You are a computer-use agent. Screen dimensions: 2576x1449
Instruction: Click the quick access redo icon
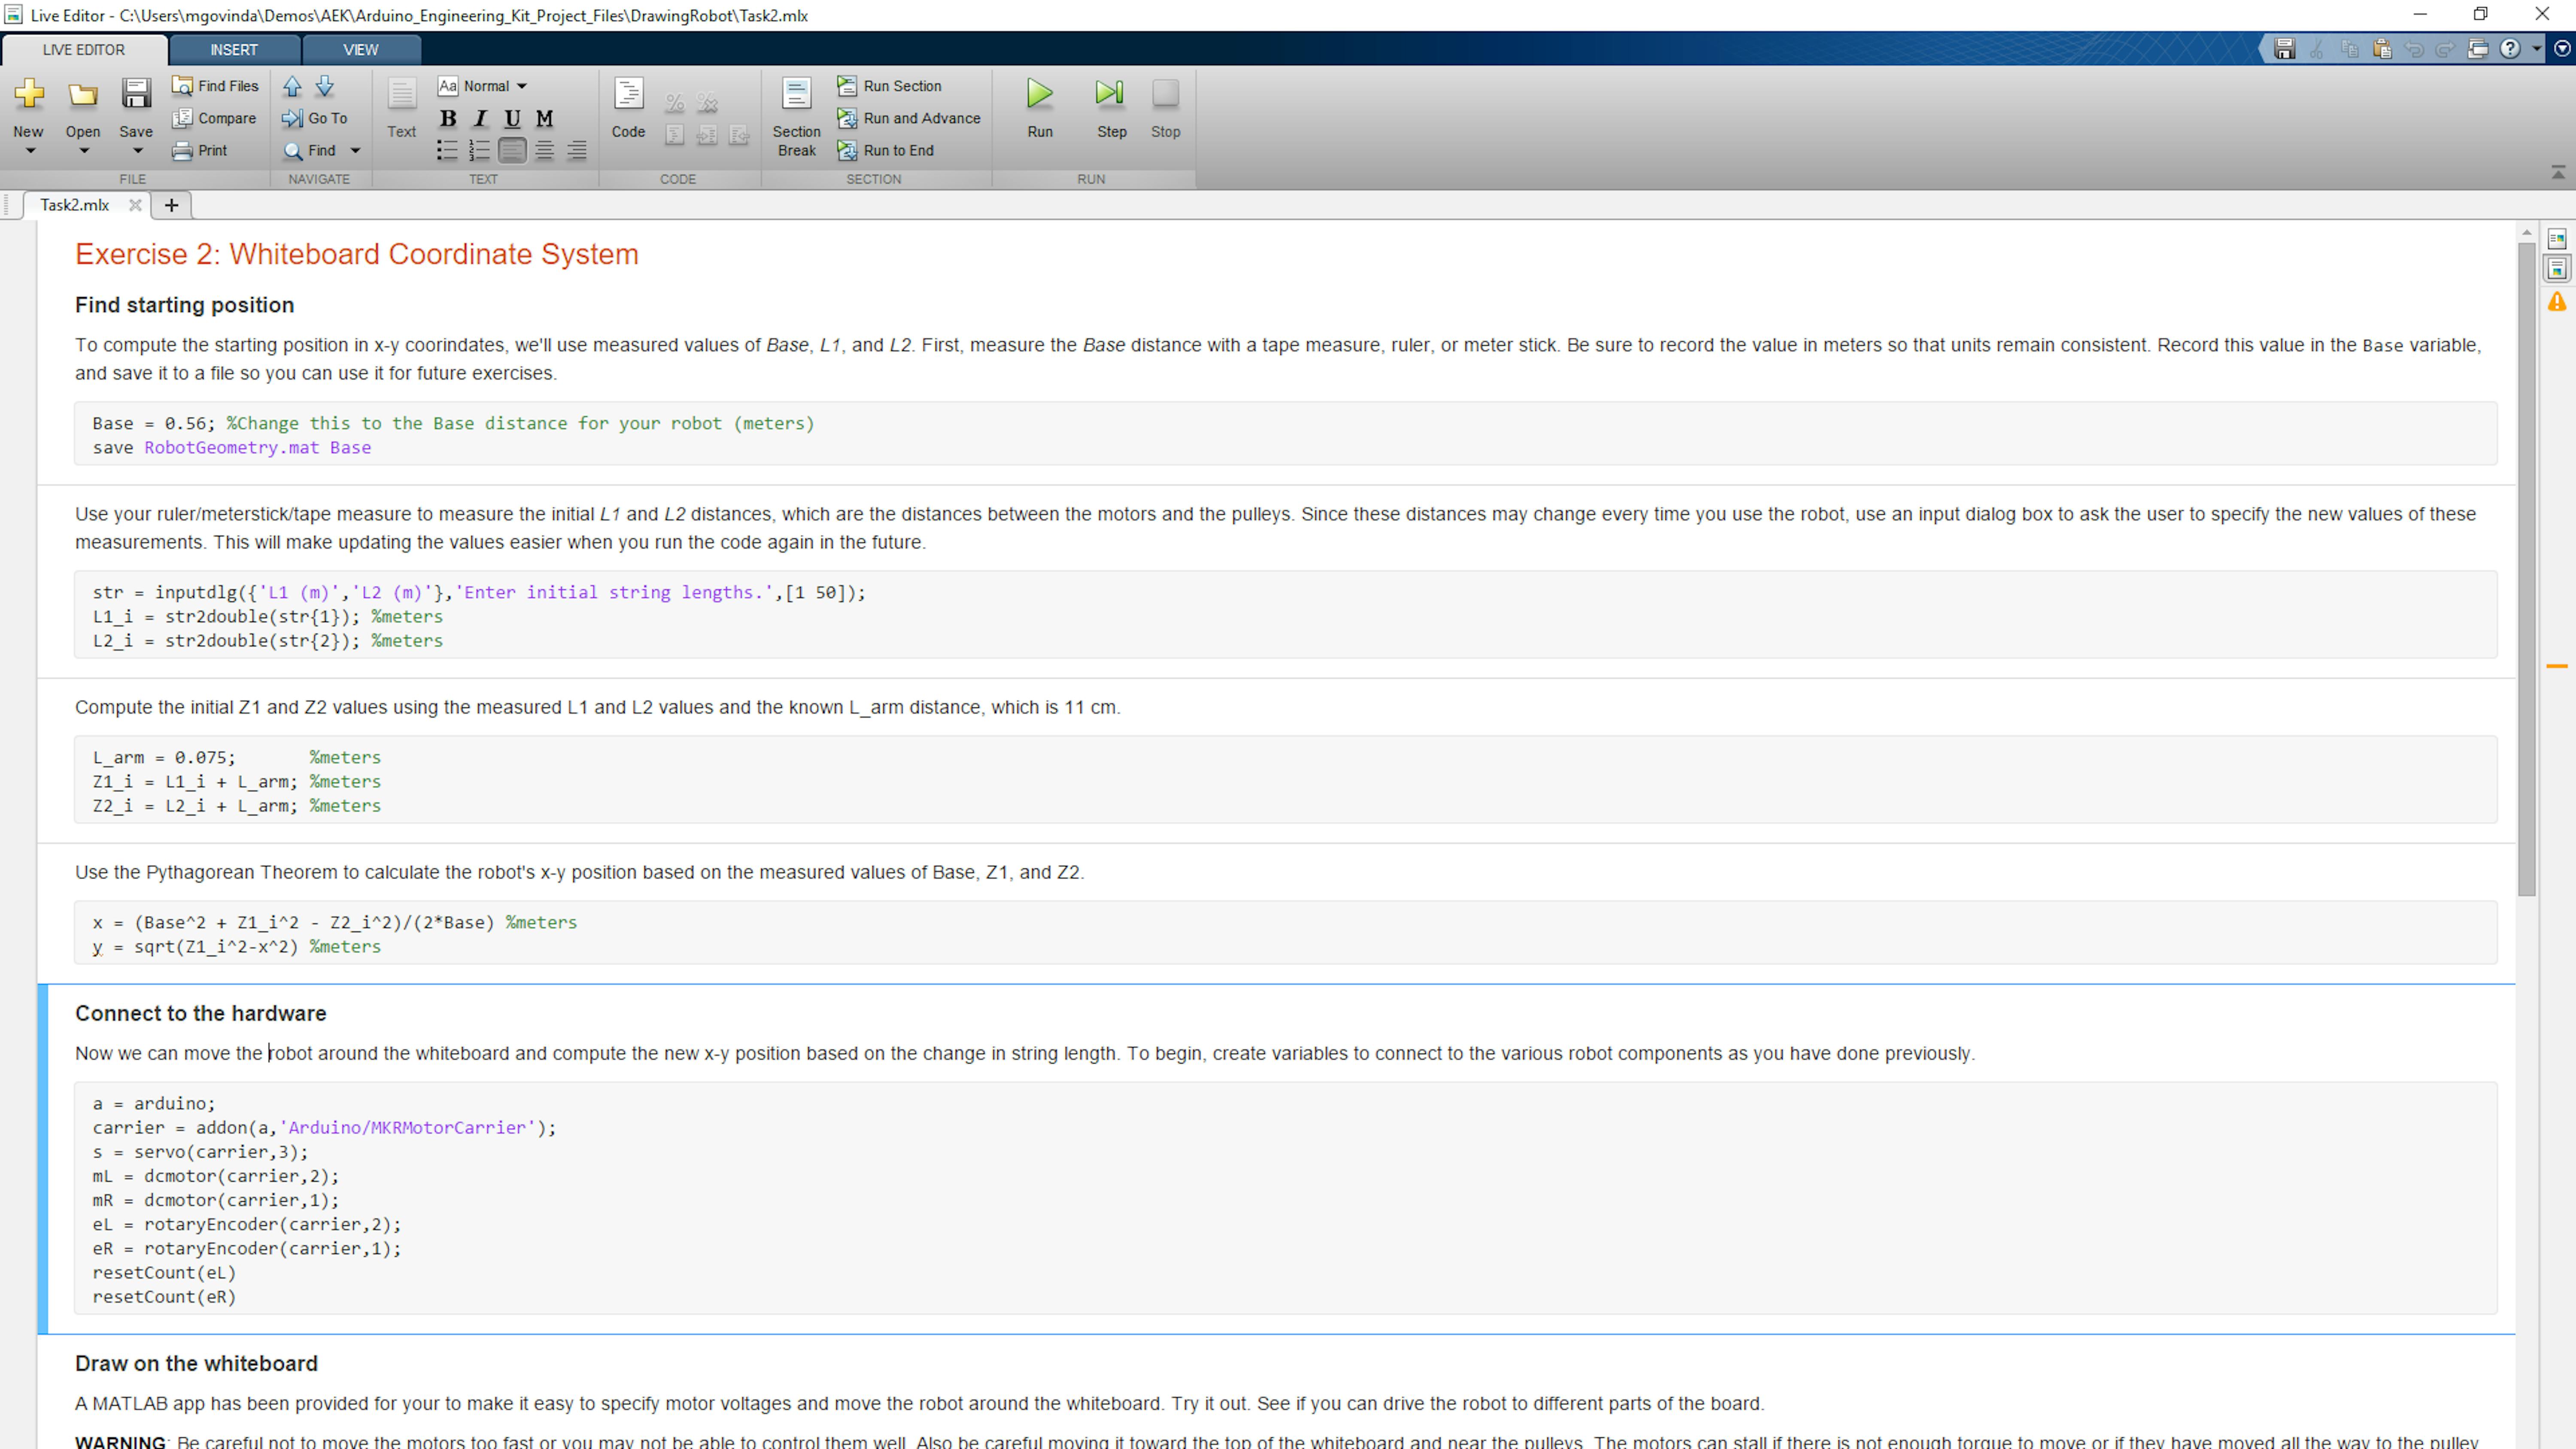(x=2446, y=49)
